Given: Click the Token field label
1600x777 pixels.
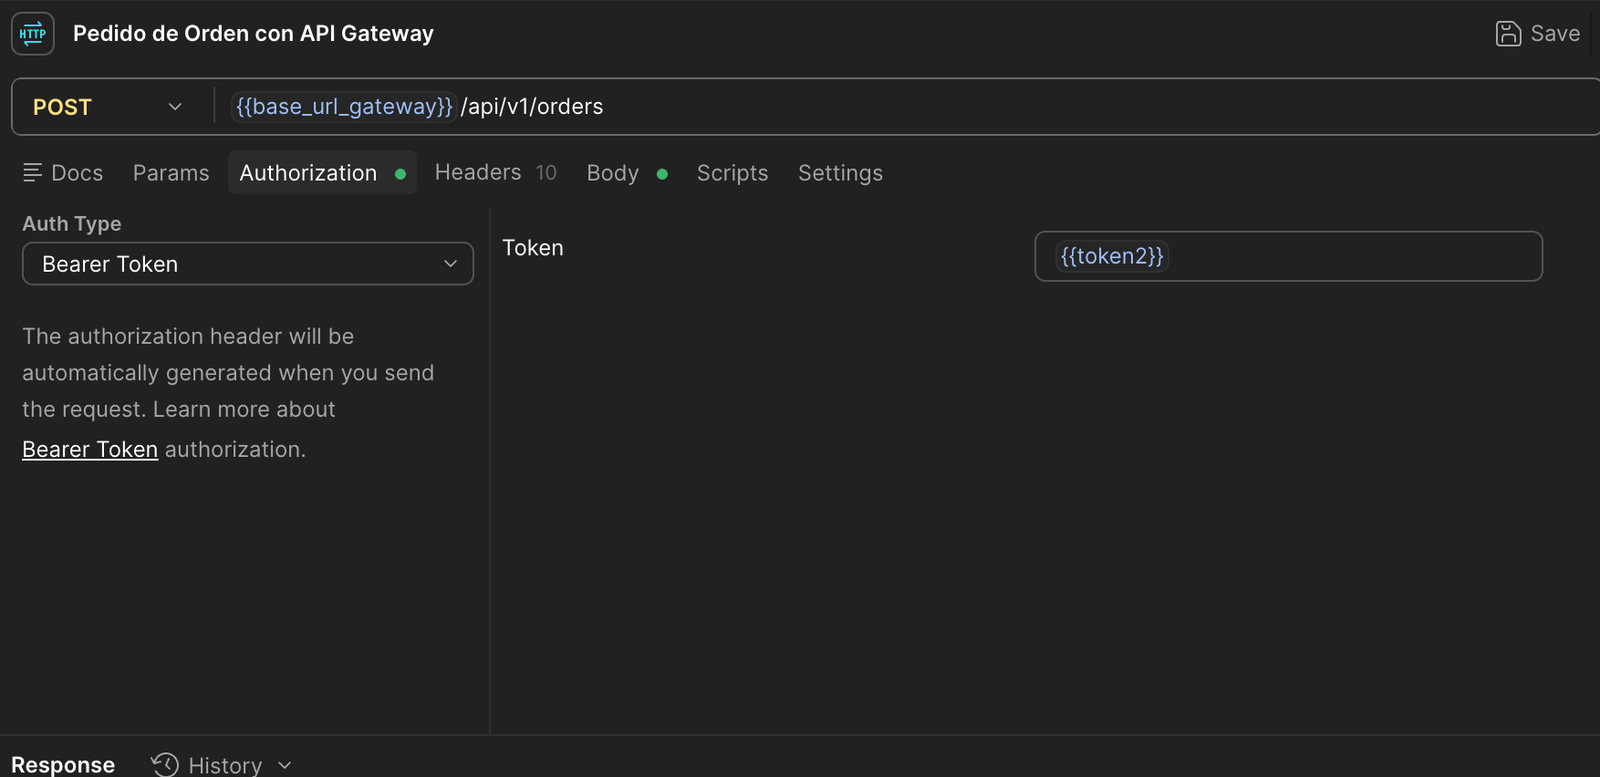Looking at the screenshot, I should [533, 248].
